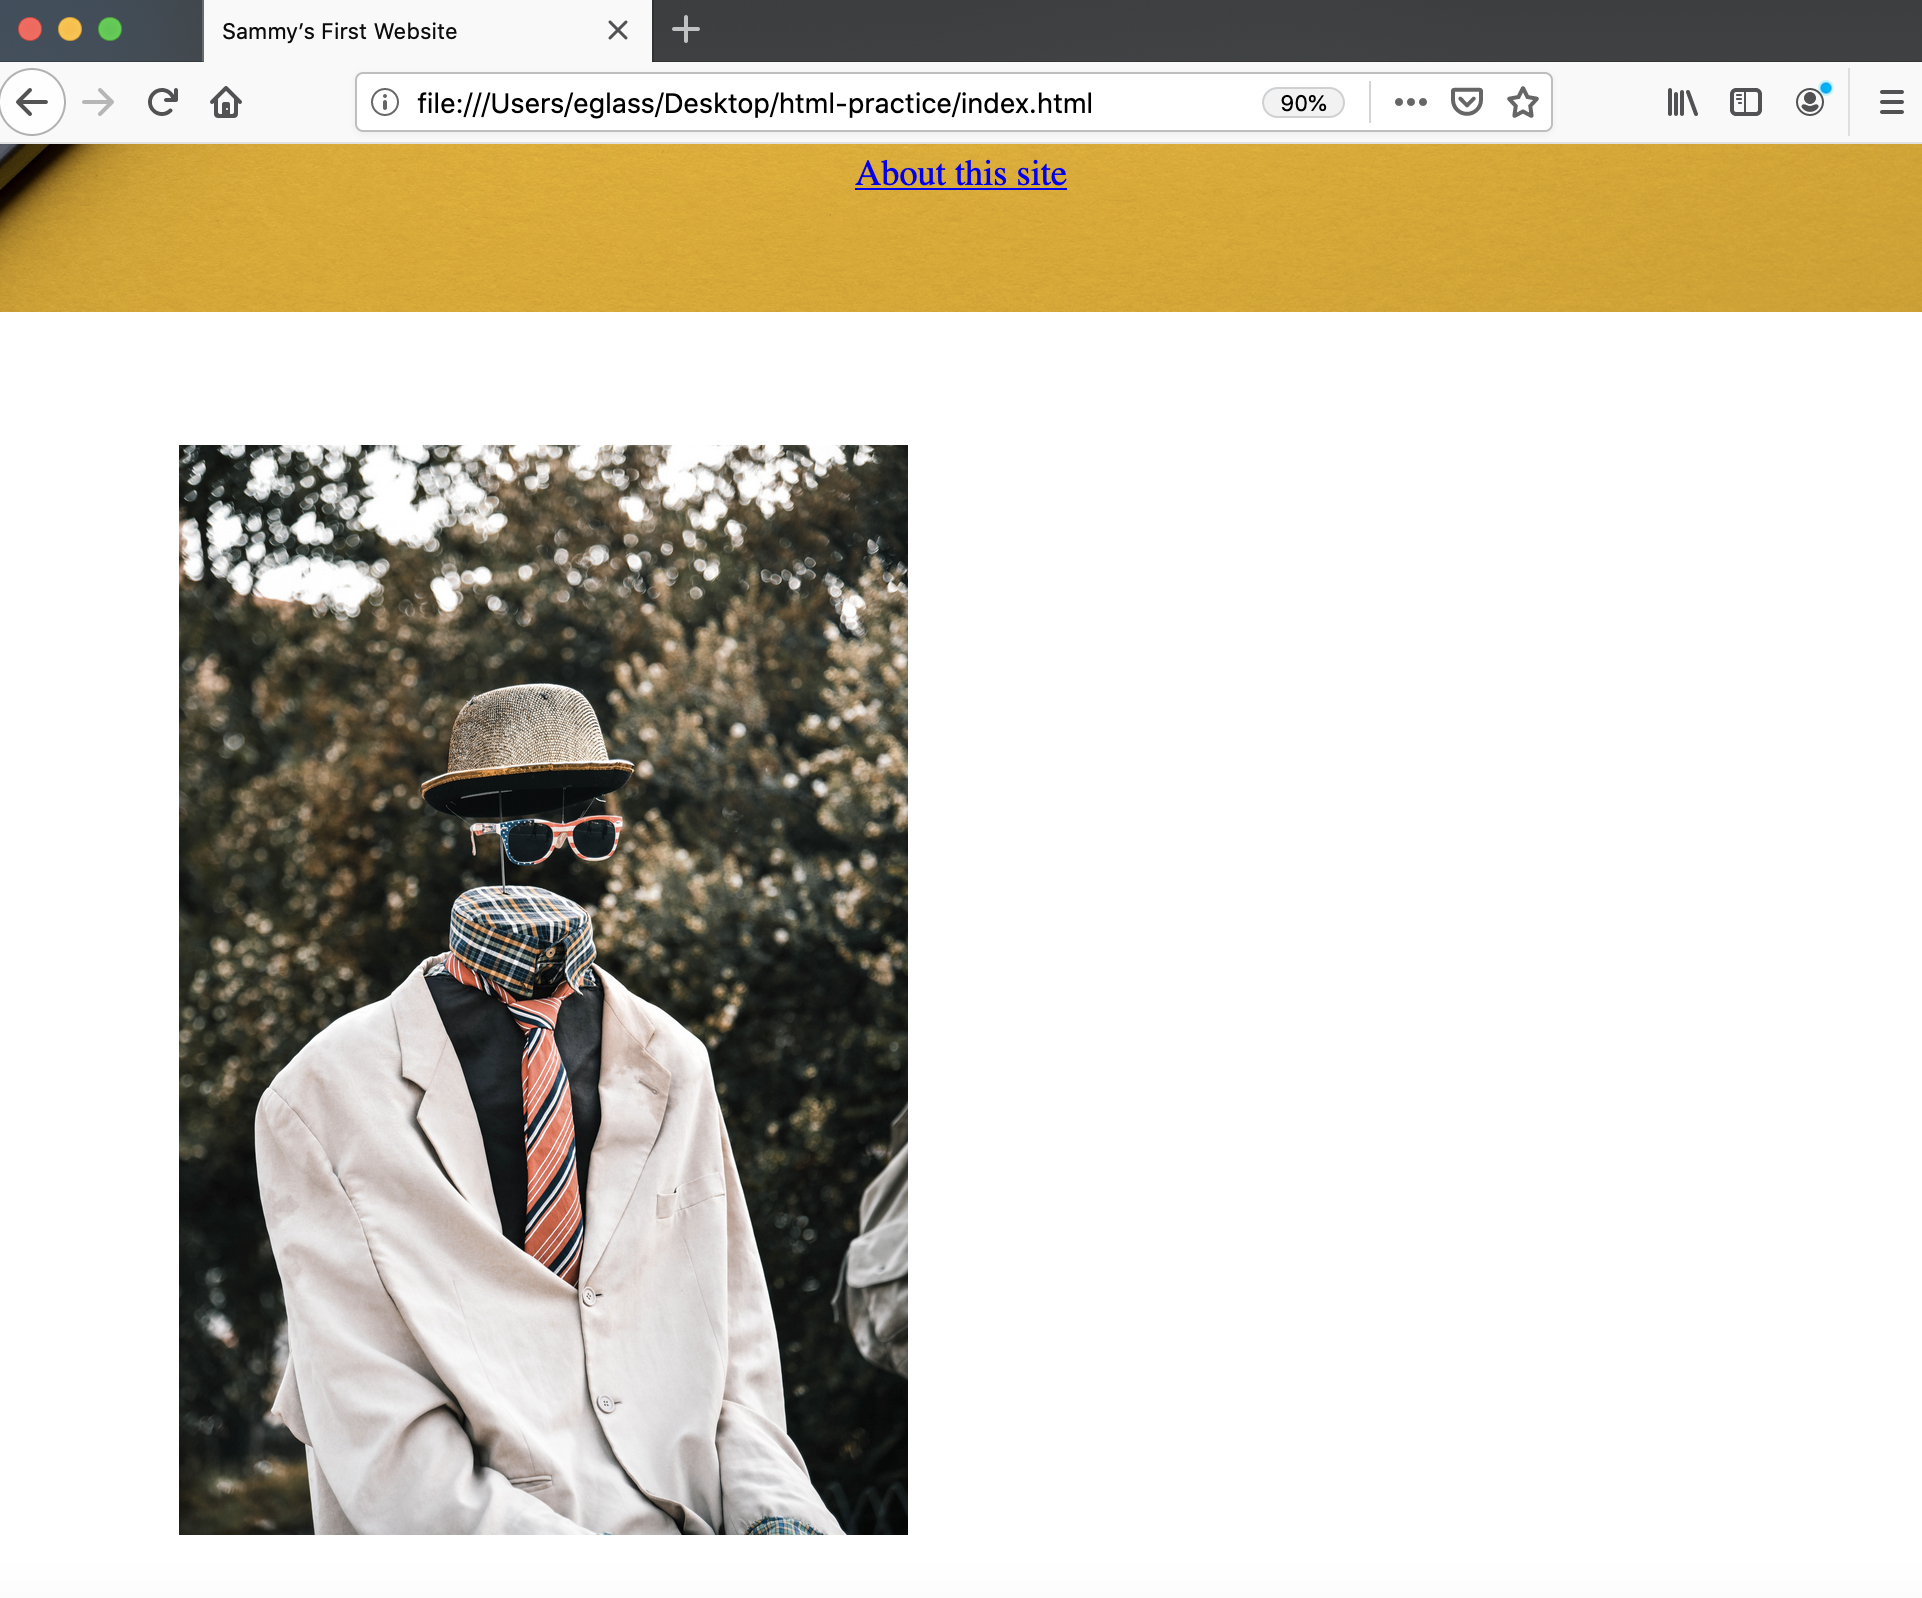1922x1598 pixels.
Task: Click the forward navigation arrow icon
Action: pyautogui.click(x=99, y=104)
